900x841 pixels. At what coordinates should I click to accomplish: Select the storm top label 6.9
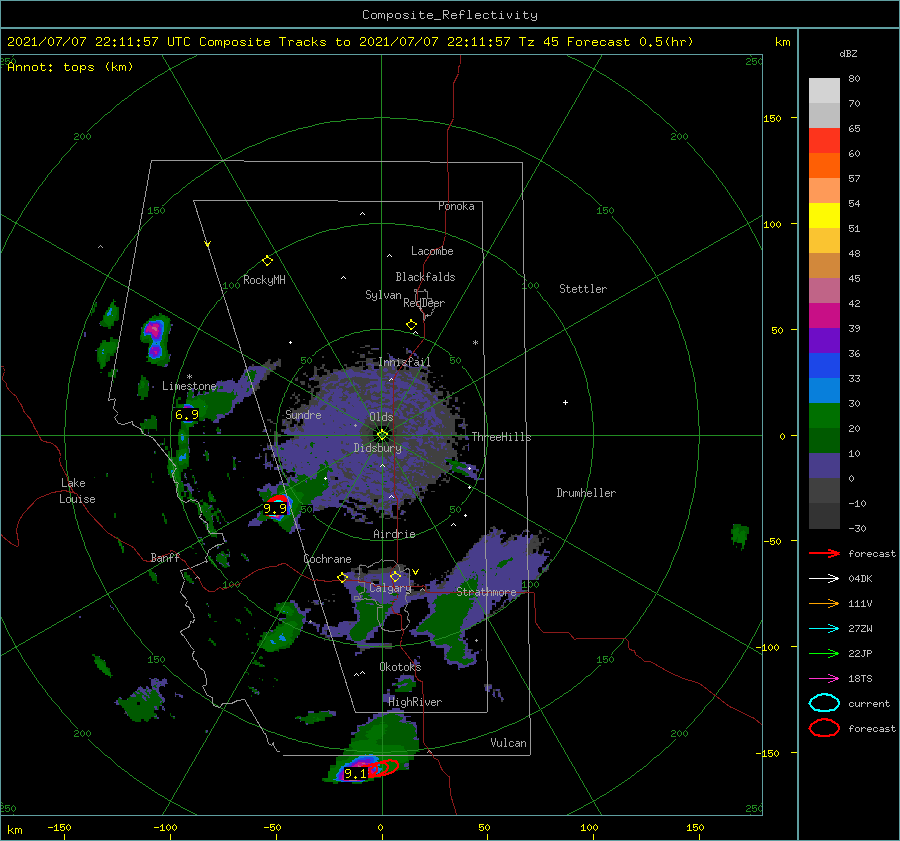pyautogui.click(x=187, y=414)
